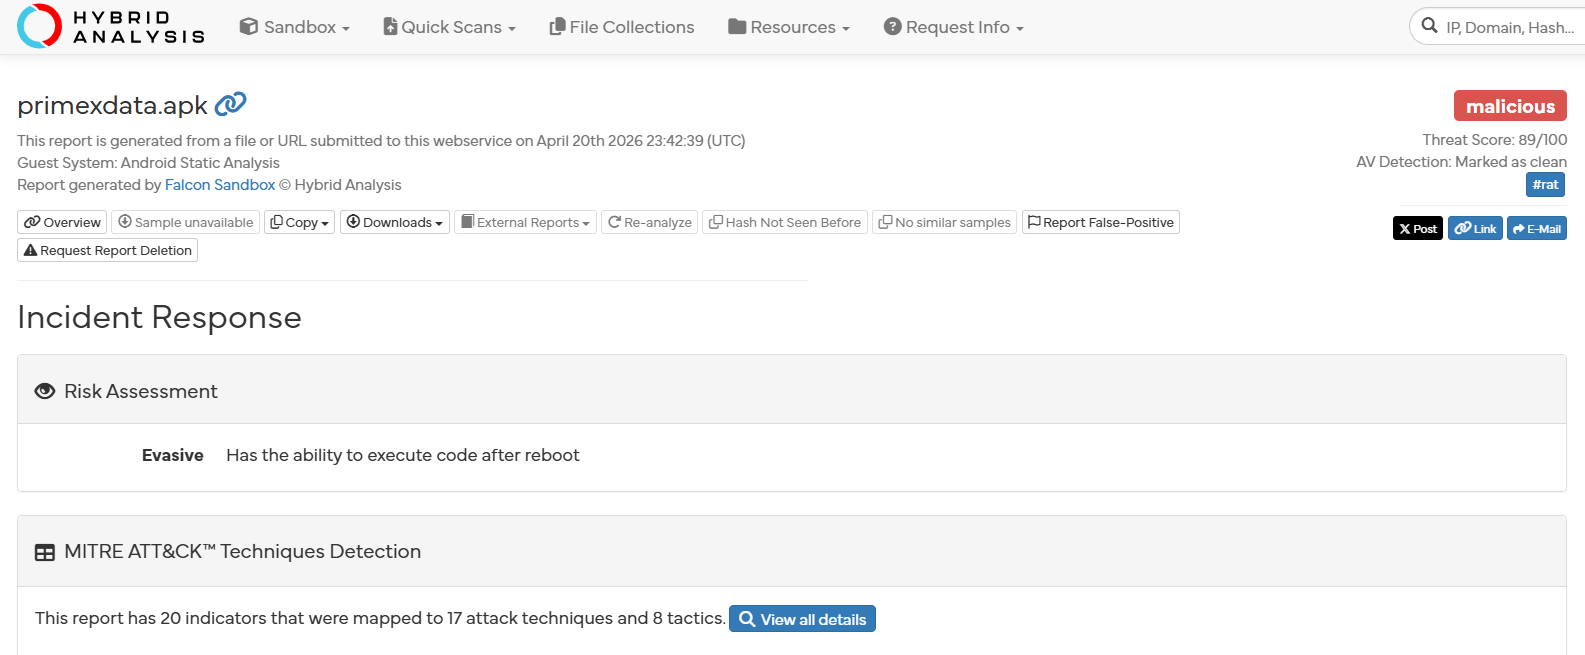This screenshot has height=655, width=1585.
Task: Expand the Copy dropdown button
Action: 299,222
